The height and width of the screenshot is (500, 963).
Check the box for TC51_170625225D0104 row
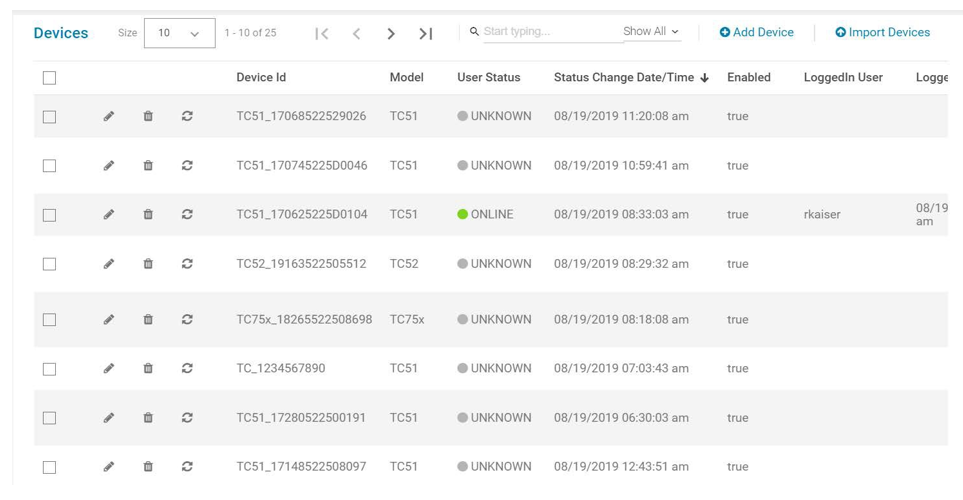pyautogui.click(x=49, y=215)
